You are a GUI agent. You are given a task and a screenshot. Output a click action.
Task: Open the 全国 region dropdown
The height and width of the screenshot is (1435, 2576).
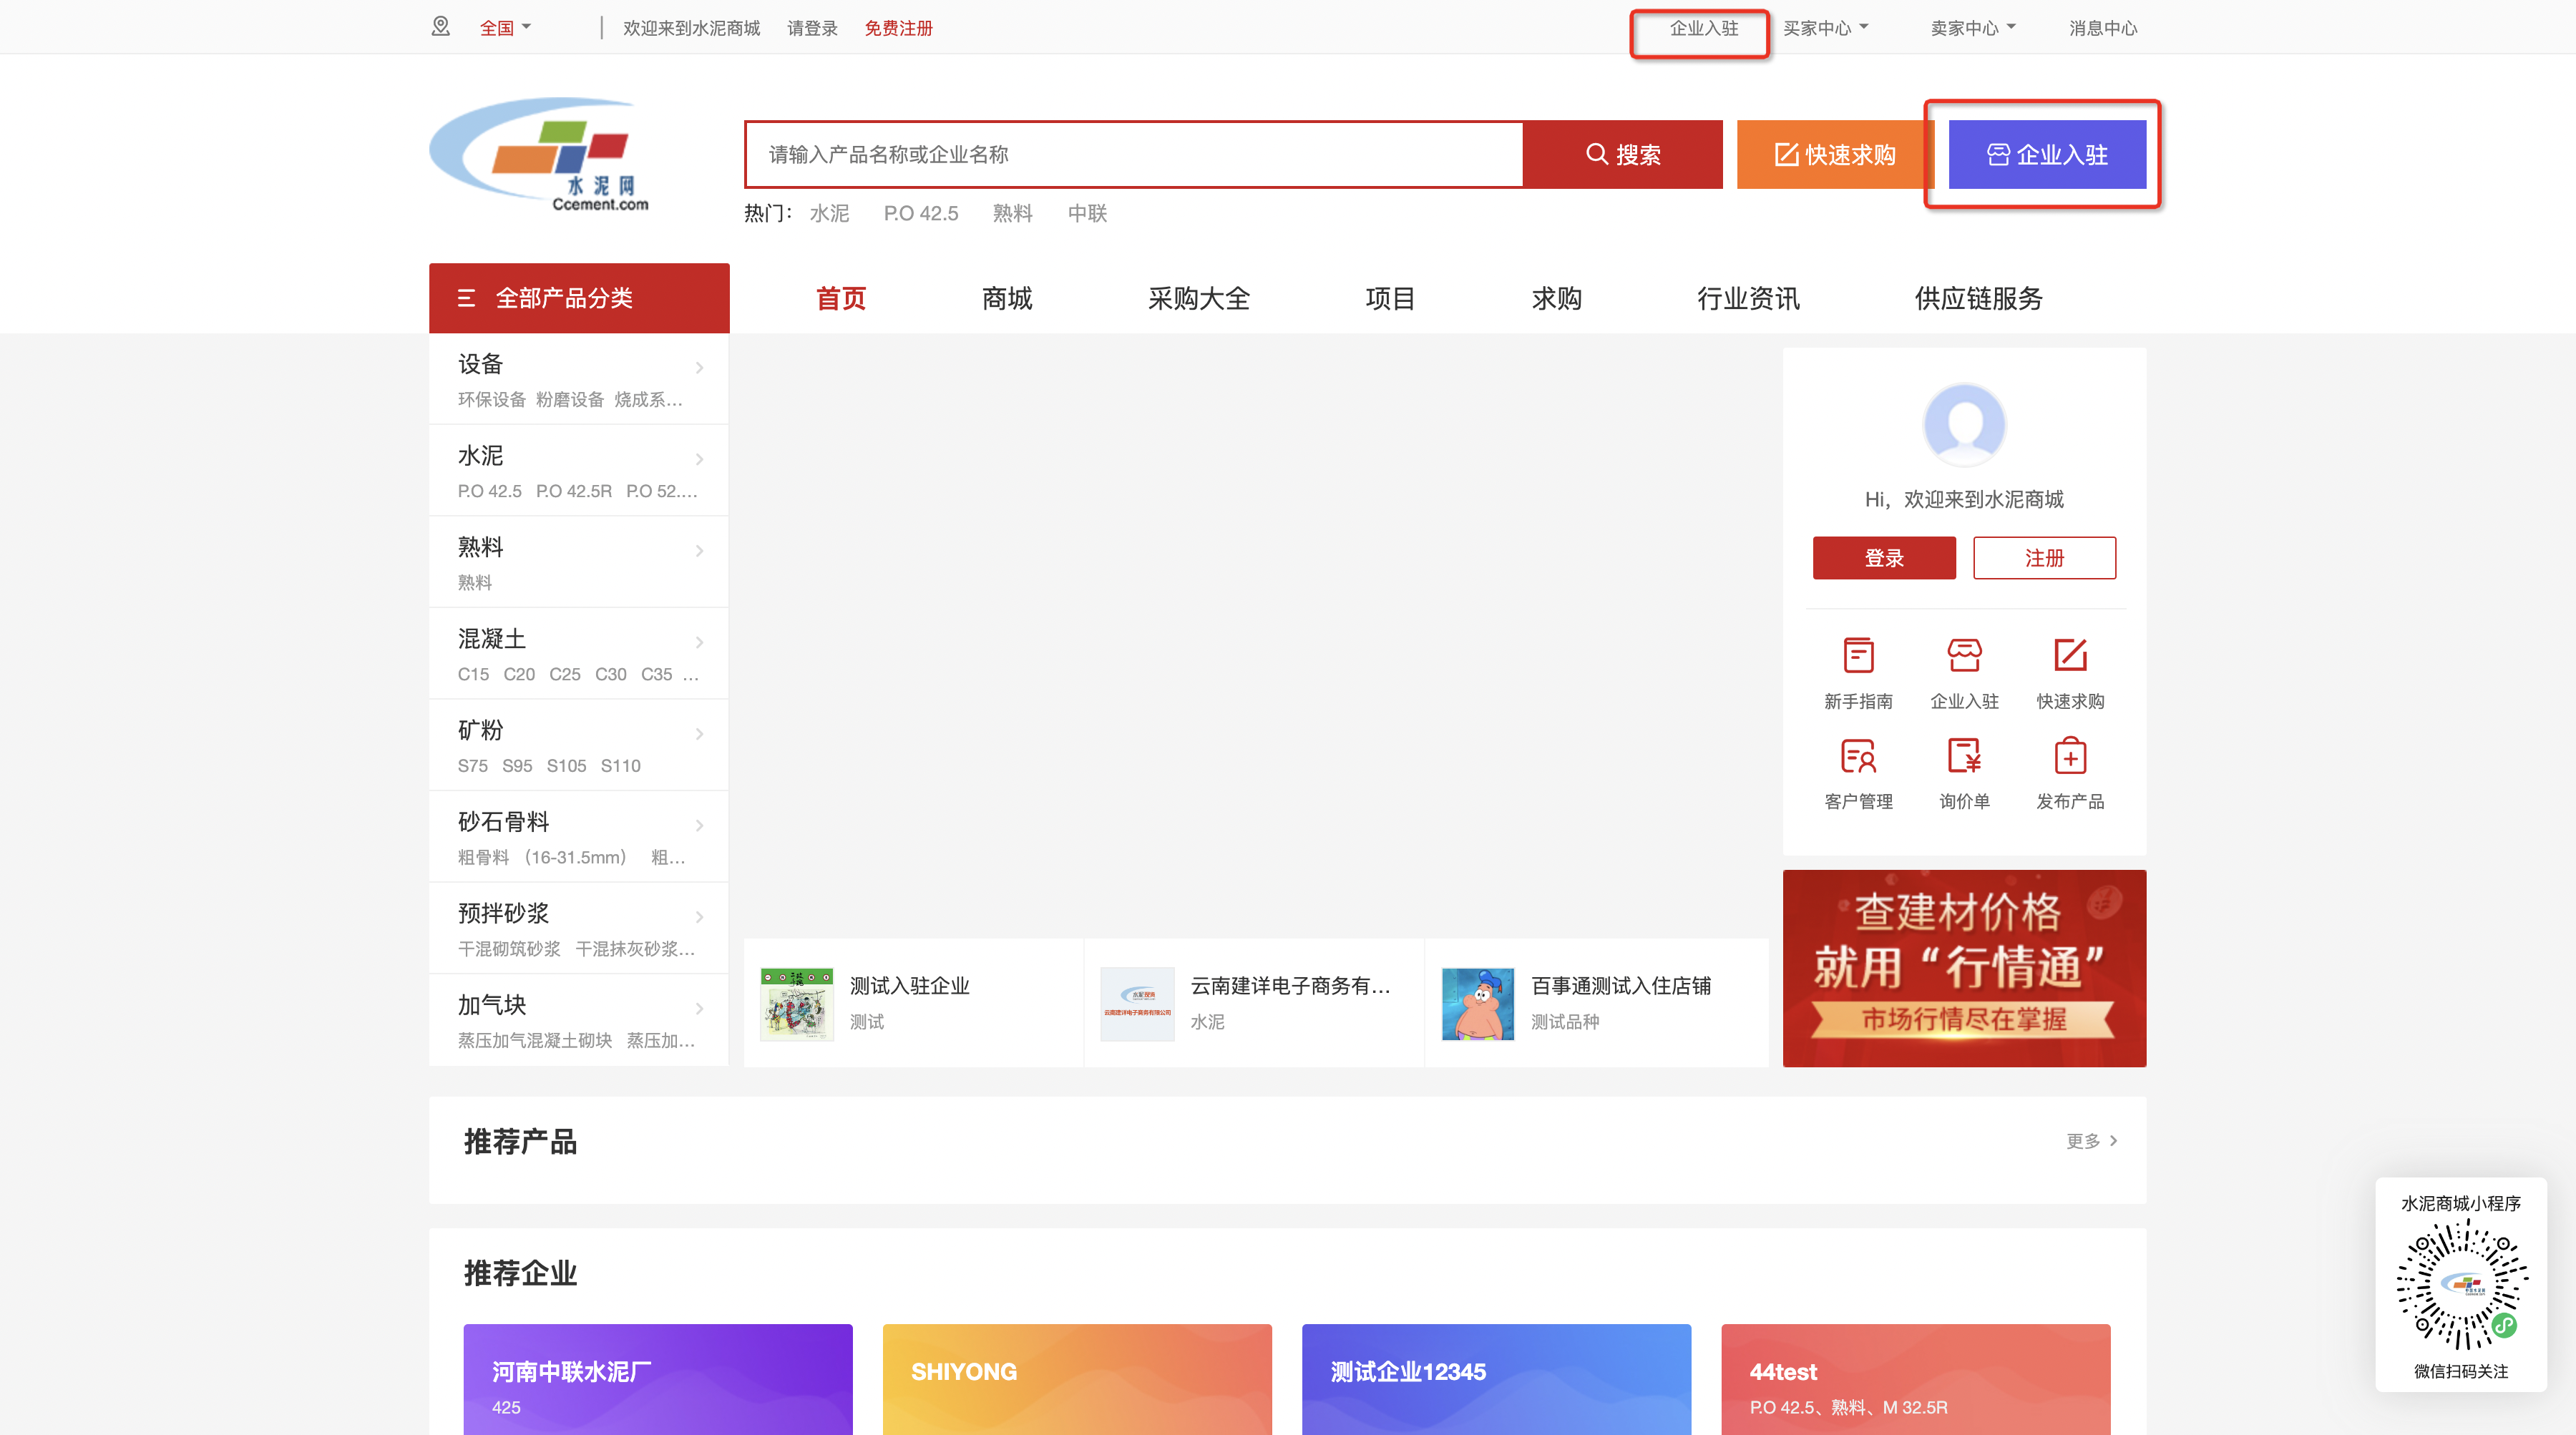505,28
